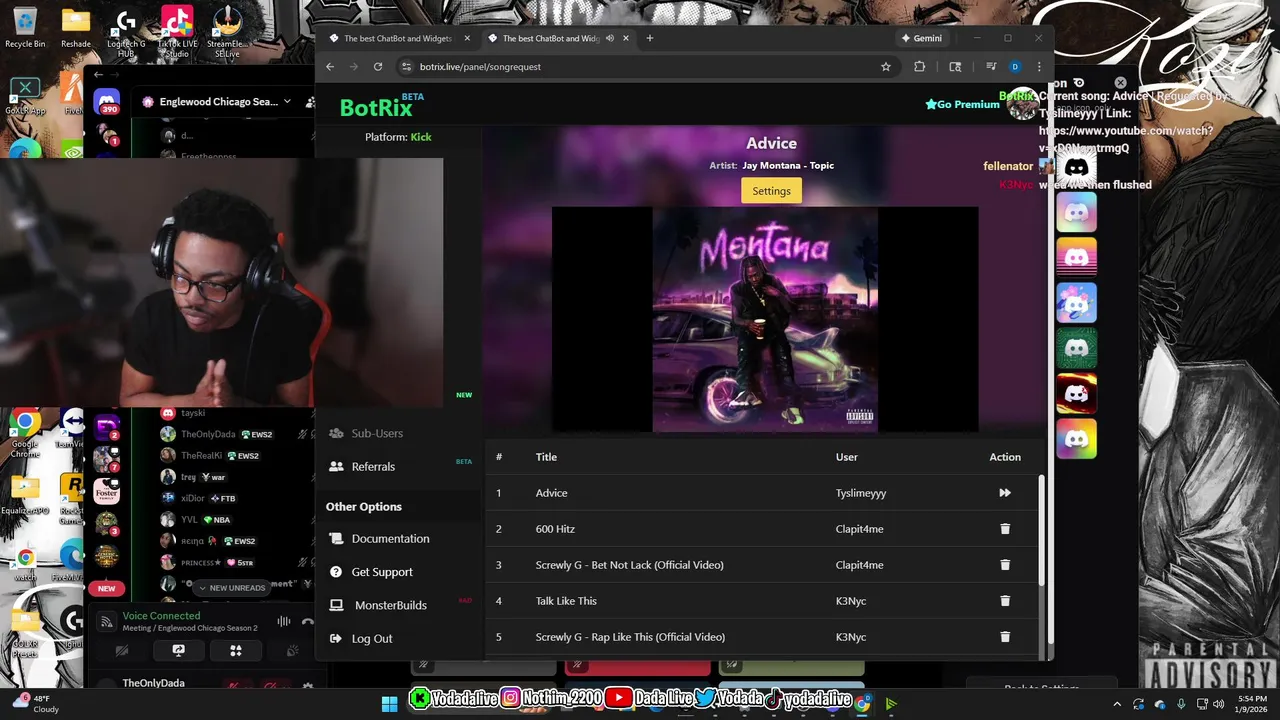Screen dimensions: 1280x720
Task: Open Recycle Bin desktop icon
Action: (25, 27)
